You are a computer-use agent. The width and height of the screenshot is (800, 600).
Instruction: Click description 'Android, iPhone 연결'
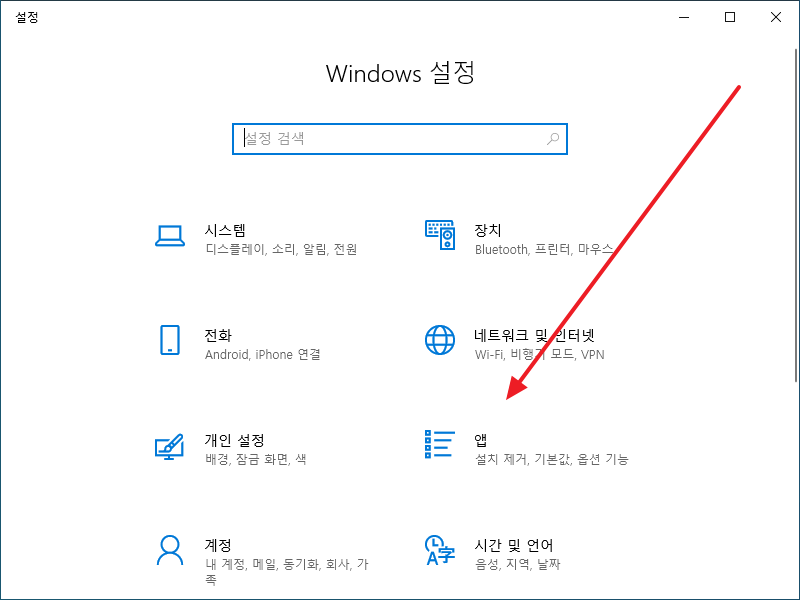(263, 355)
